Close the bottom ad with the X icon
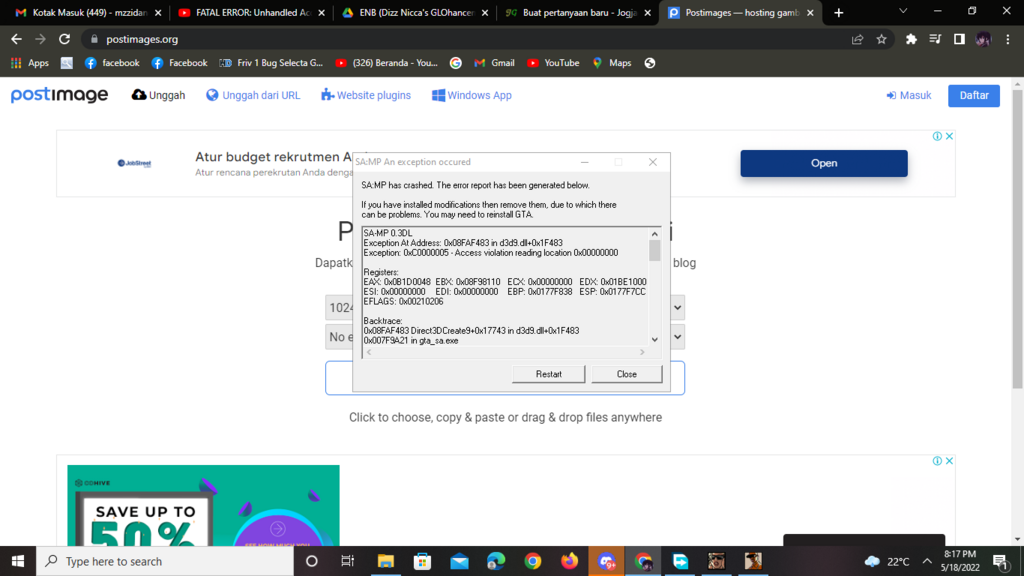Image resolution: width=1024 pixels, height=576 pixels. (x=950, y=461)
